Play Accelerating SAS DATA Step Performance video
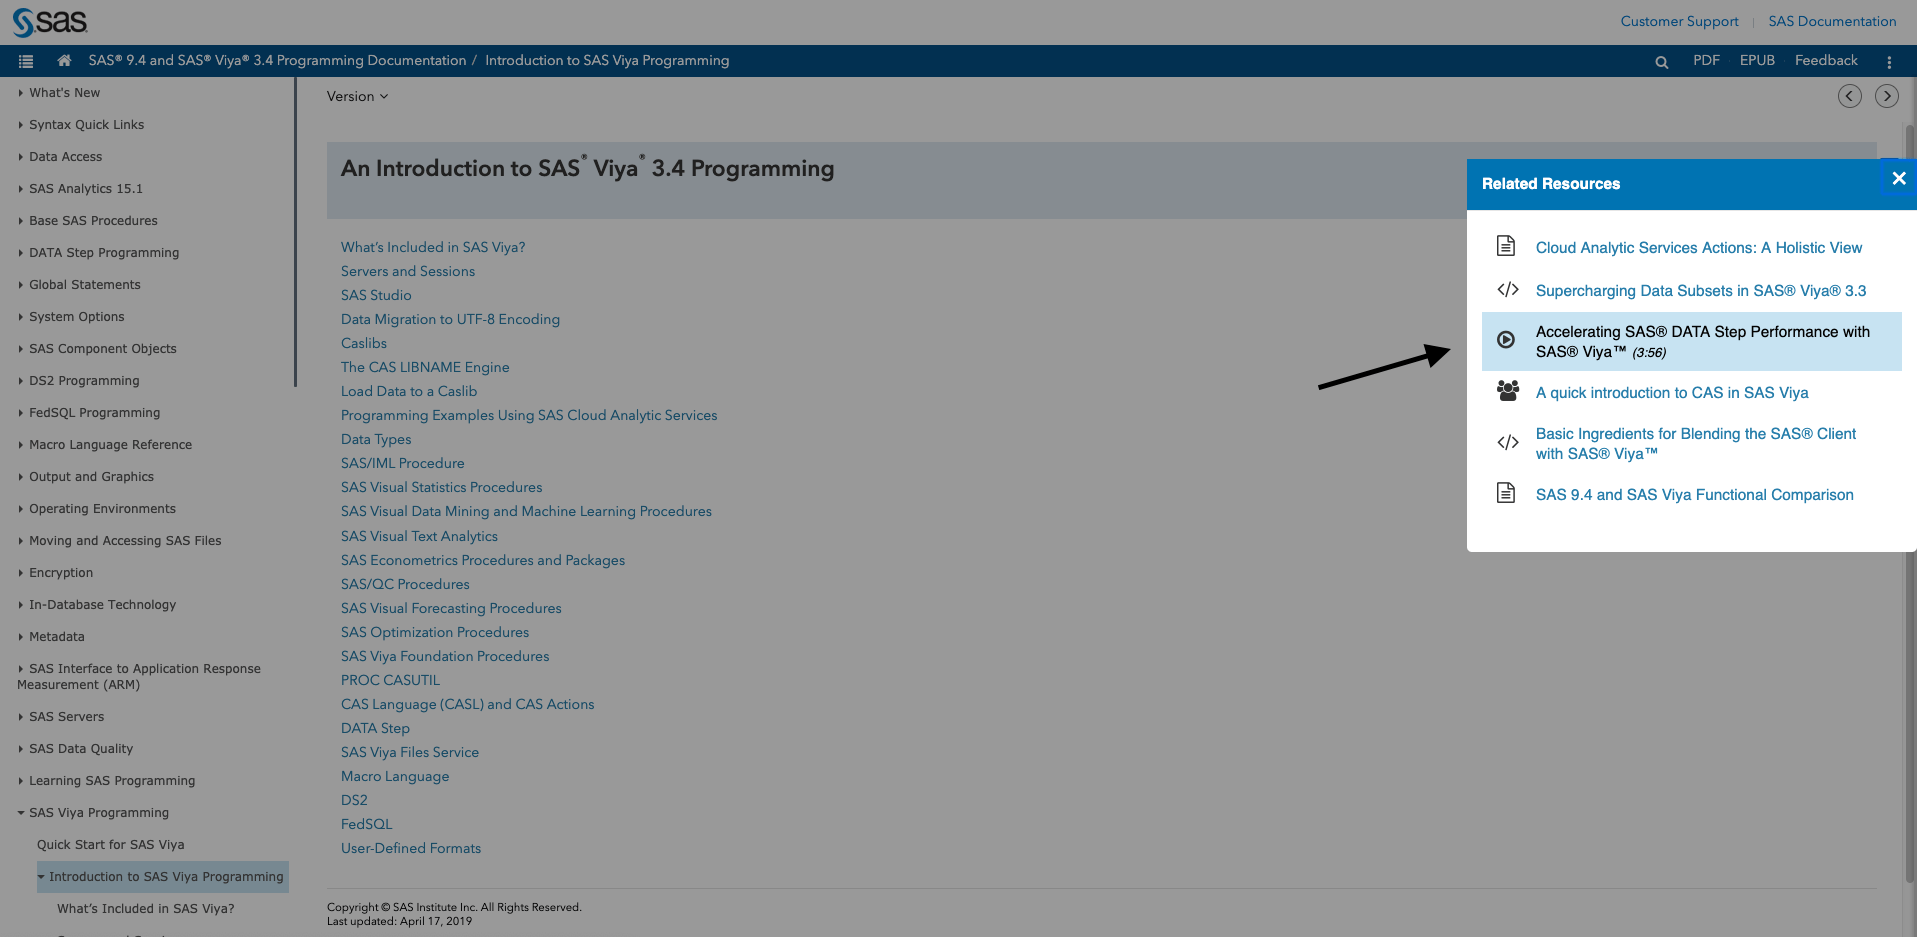The width and height of the screenshot is (1917, 937). click(x=1703, y=342)
